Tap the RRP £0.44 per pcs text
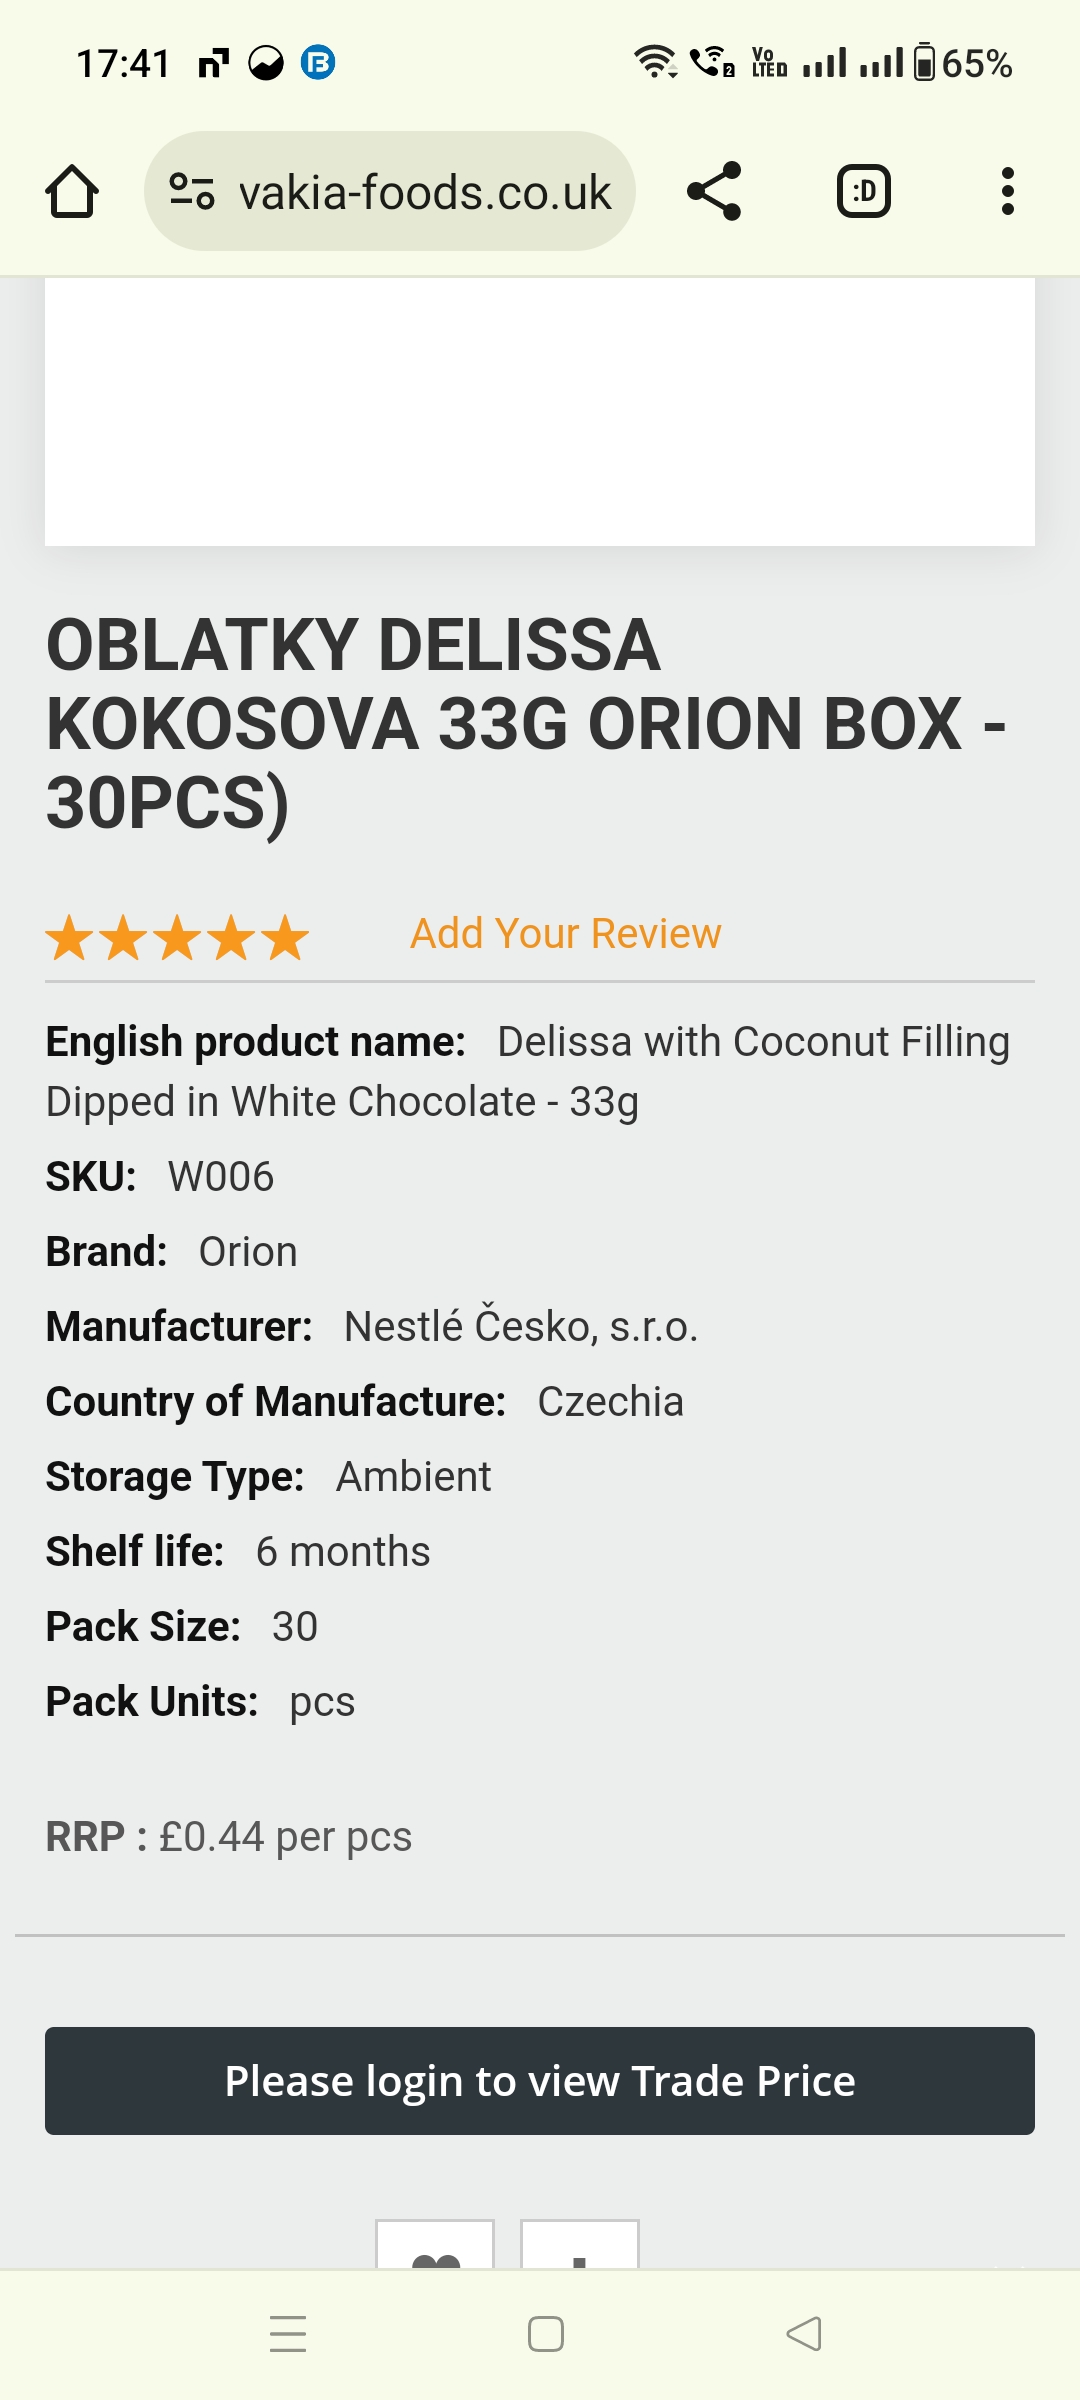 click(229, 1837)
